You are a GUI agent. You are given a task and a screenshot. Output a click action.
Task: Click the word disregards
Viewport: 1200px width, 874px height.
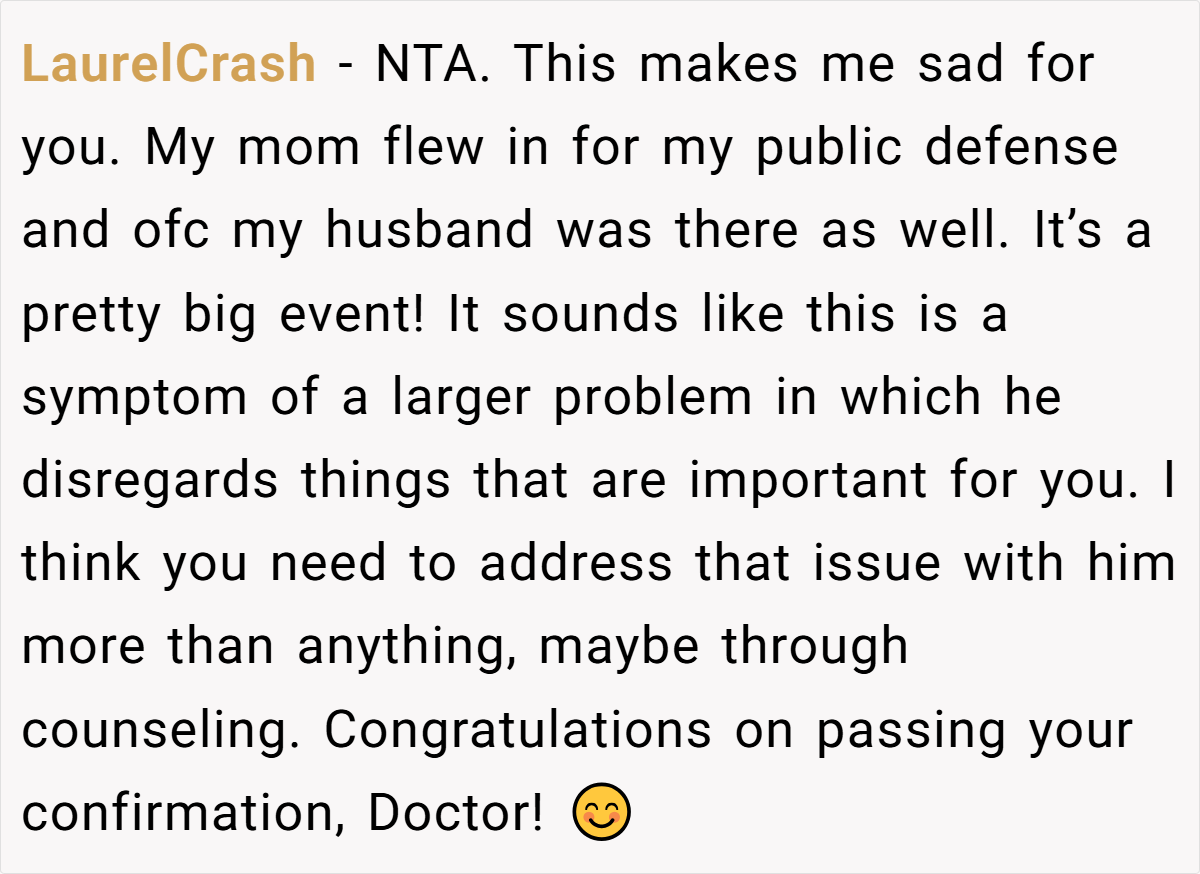click(150, 480)
